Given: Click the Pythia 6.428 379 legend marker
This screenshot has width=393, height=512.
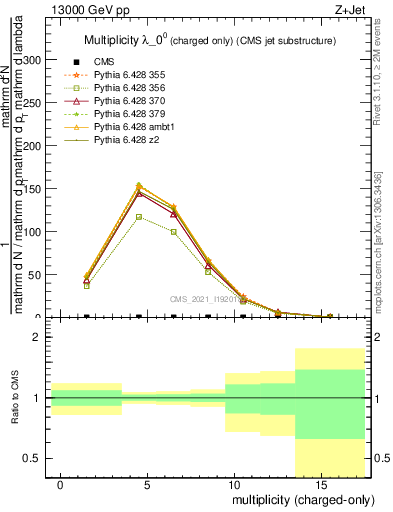Looking at the screenshot, I should (x=76, y=114).
